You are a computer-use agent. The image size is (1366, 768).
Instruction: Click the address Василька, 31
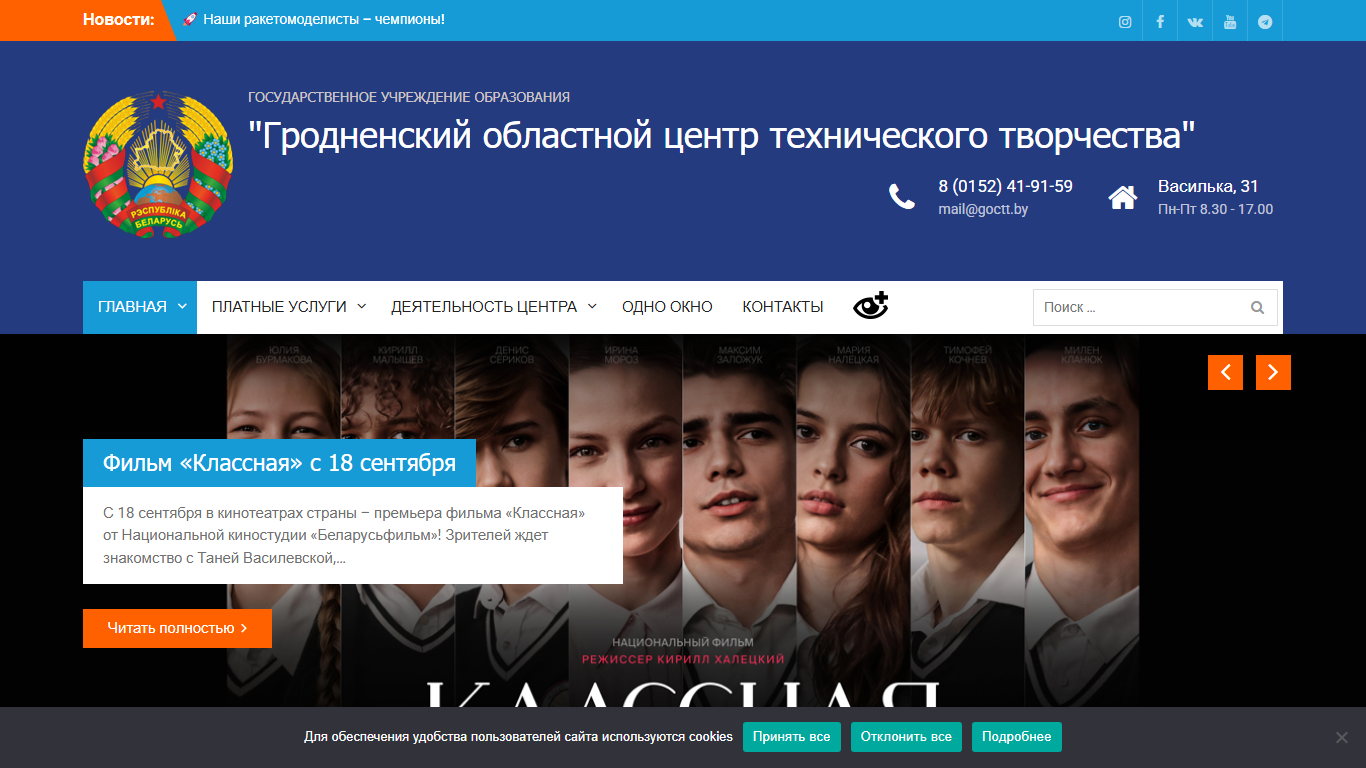tap(1208, 186)
